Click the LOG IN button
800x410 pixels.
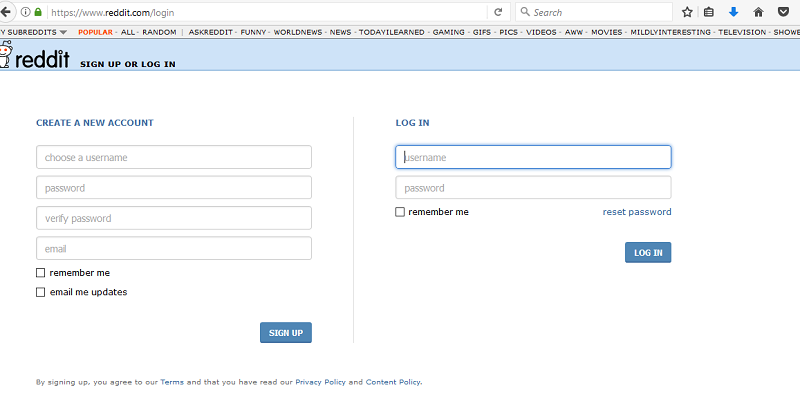coord(648,252)
